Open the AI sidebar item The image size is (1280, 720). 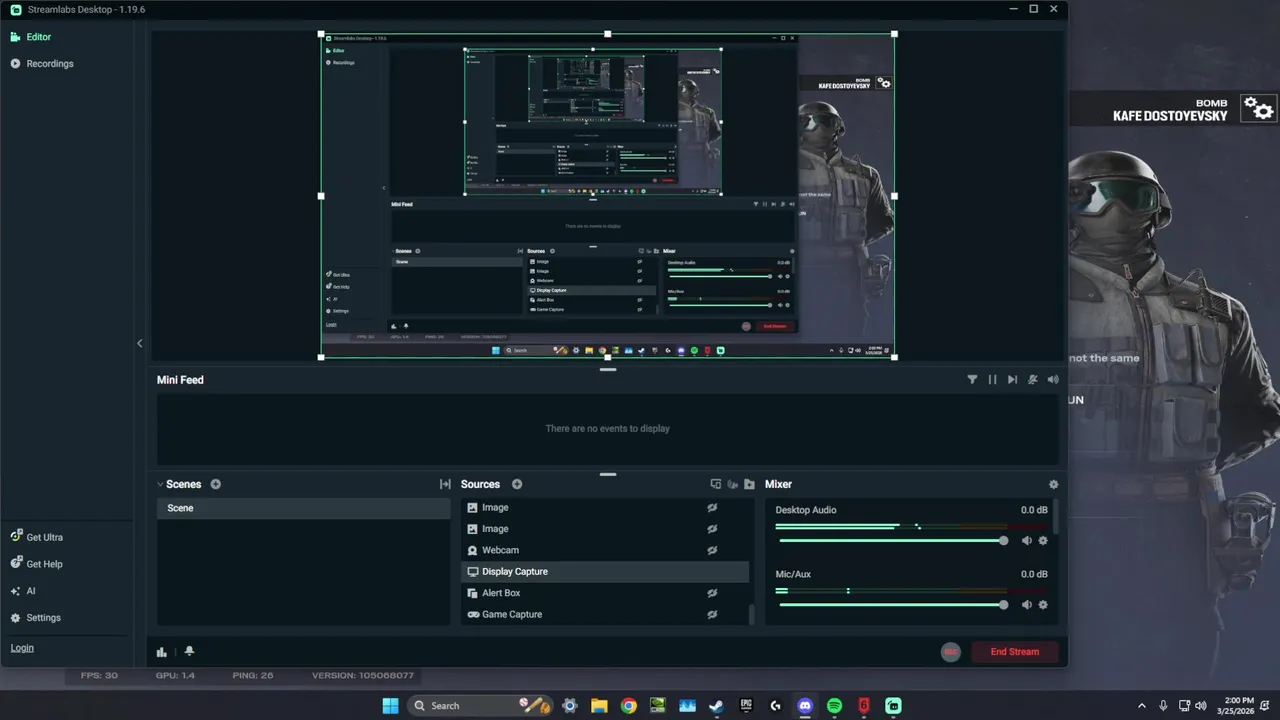(23, 591)
